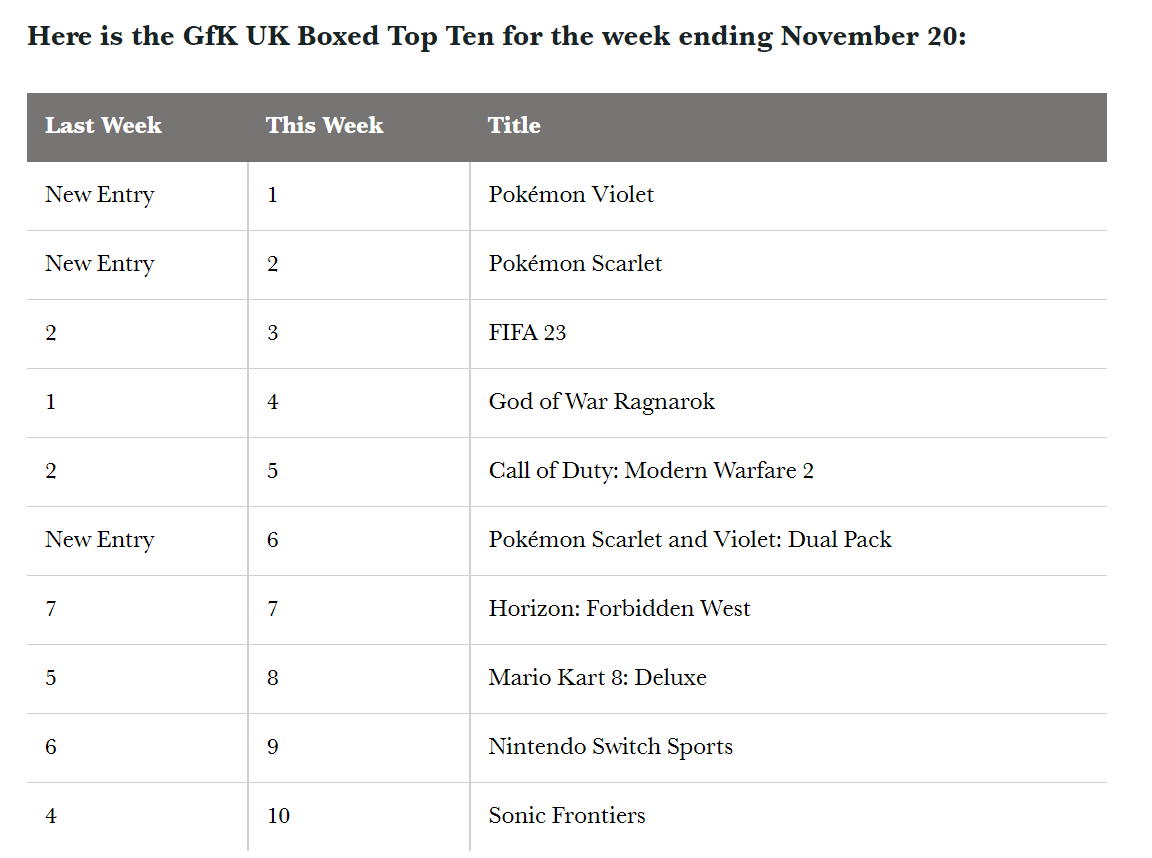Click the "Pokémon Scarlet" title cell
This screenshot has height=858, width=1152.
[x=575, y=264]
